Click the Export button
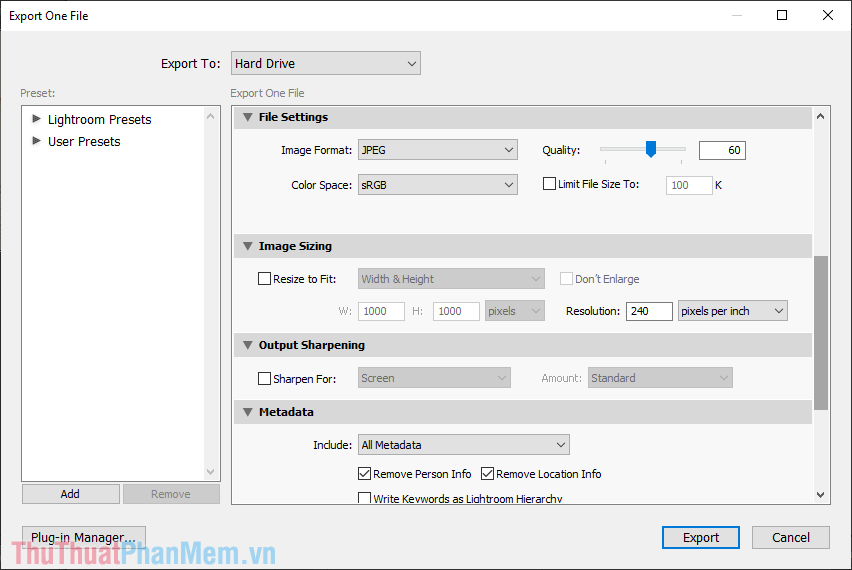This screenshot has width=852, height=570. pyautogui.click(x=700, y=537)
